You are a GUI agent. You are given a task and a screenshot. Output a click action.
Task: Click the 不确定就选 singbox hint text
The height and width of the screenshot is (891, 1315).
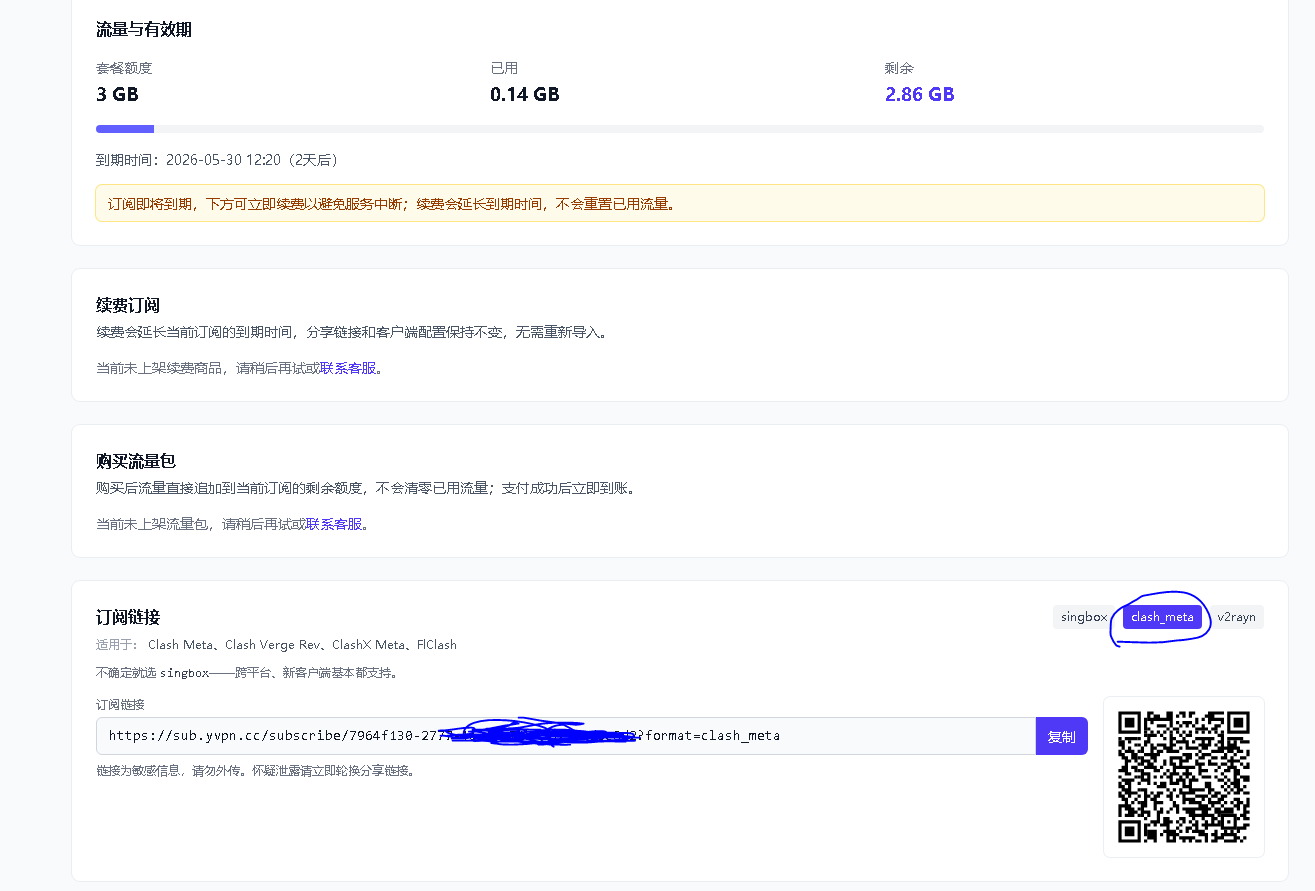tap(247, 673)
